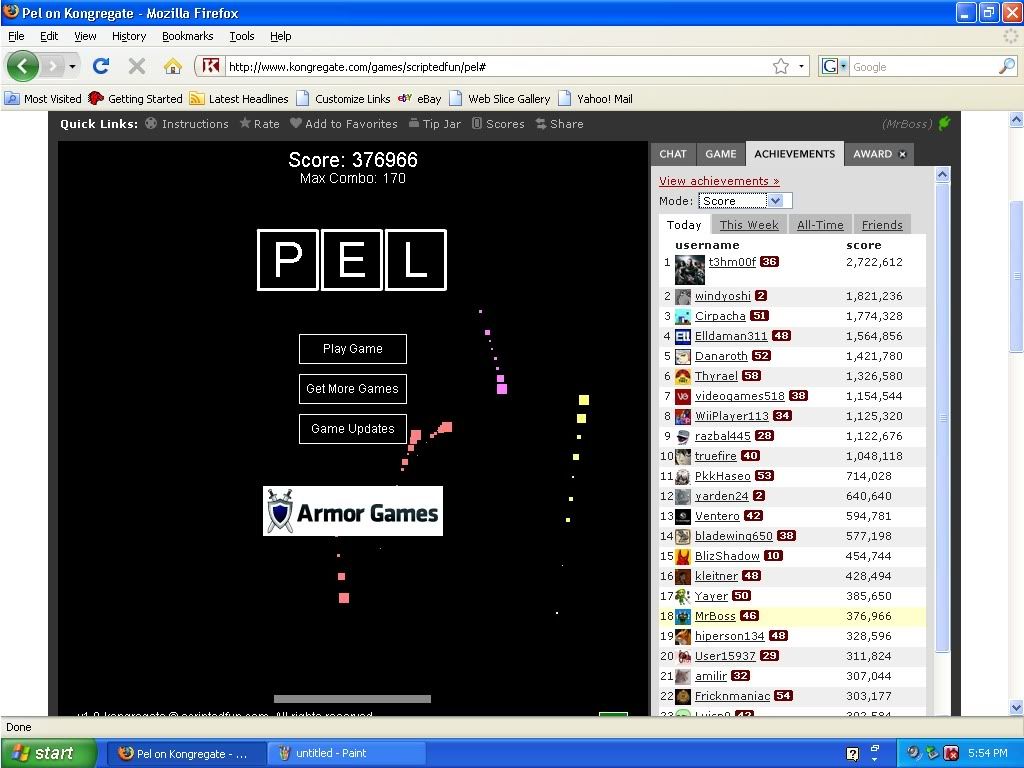Open the Edit menu

[49, 37]
